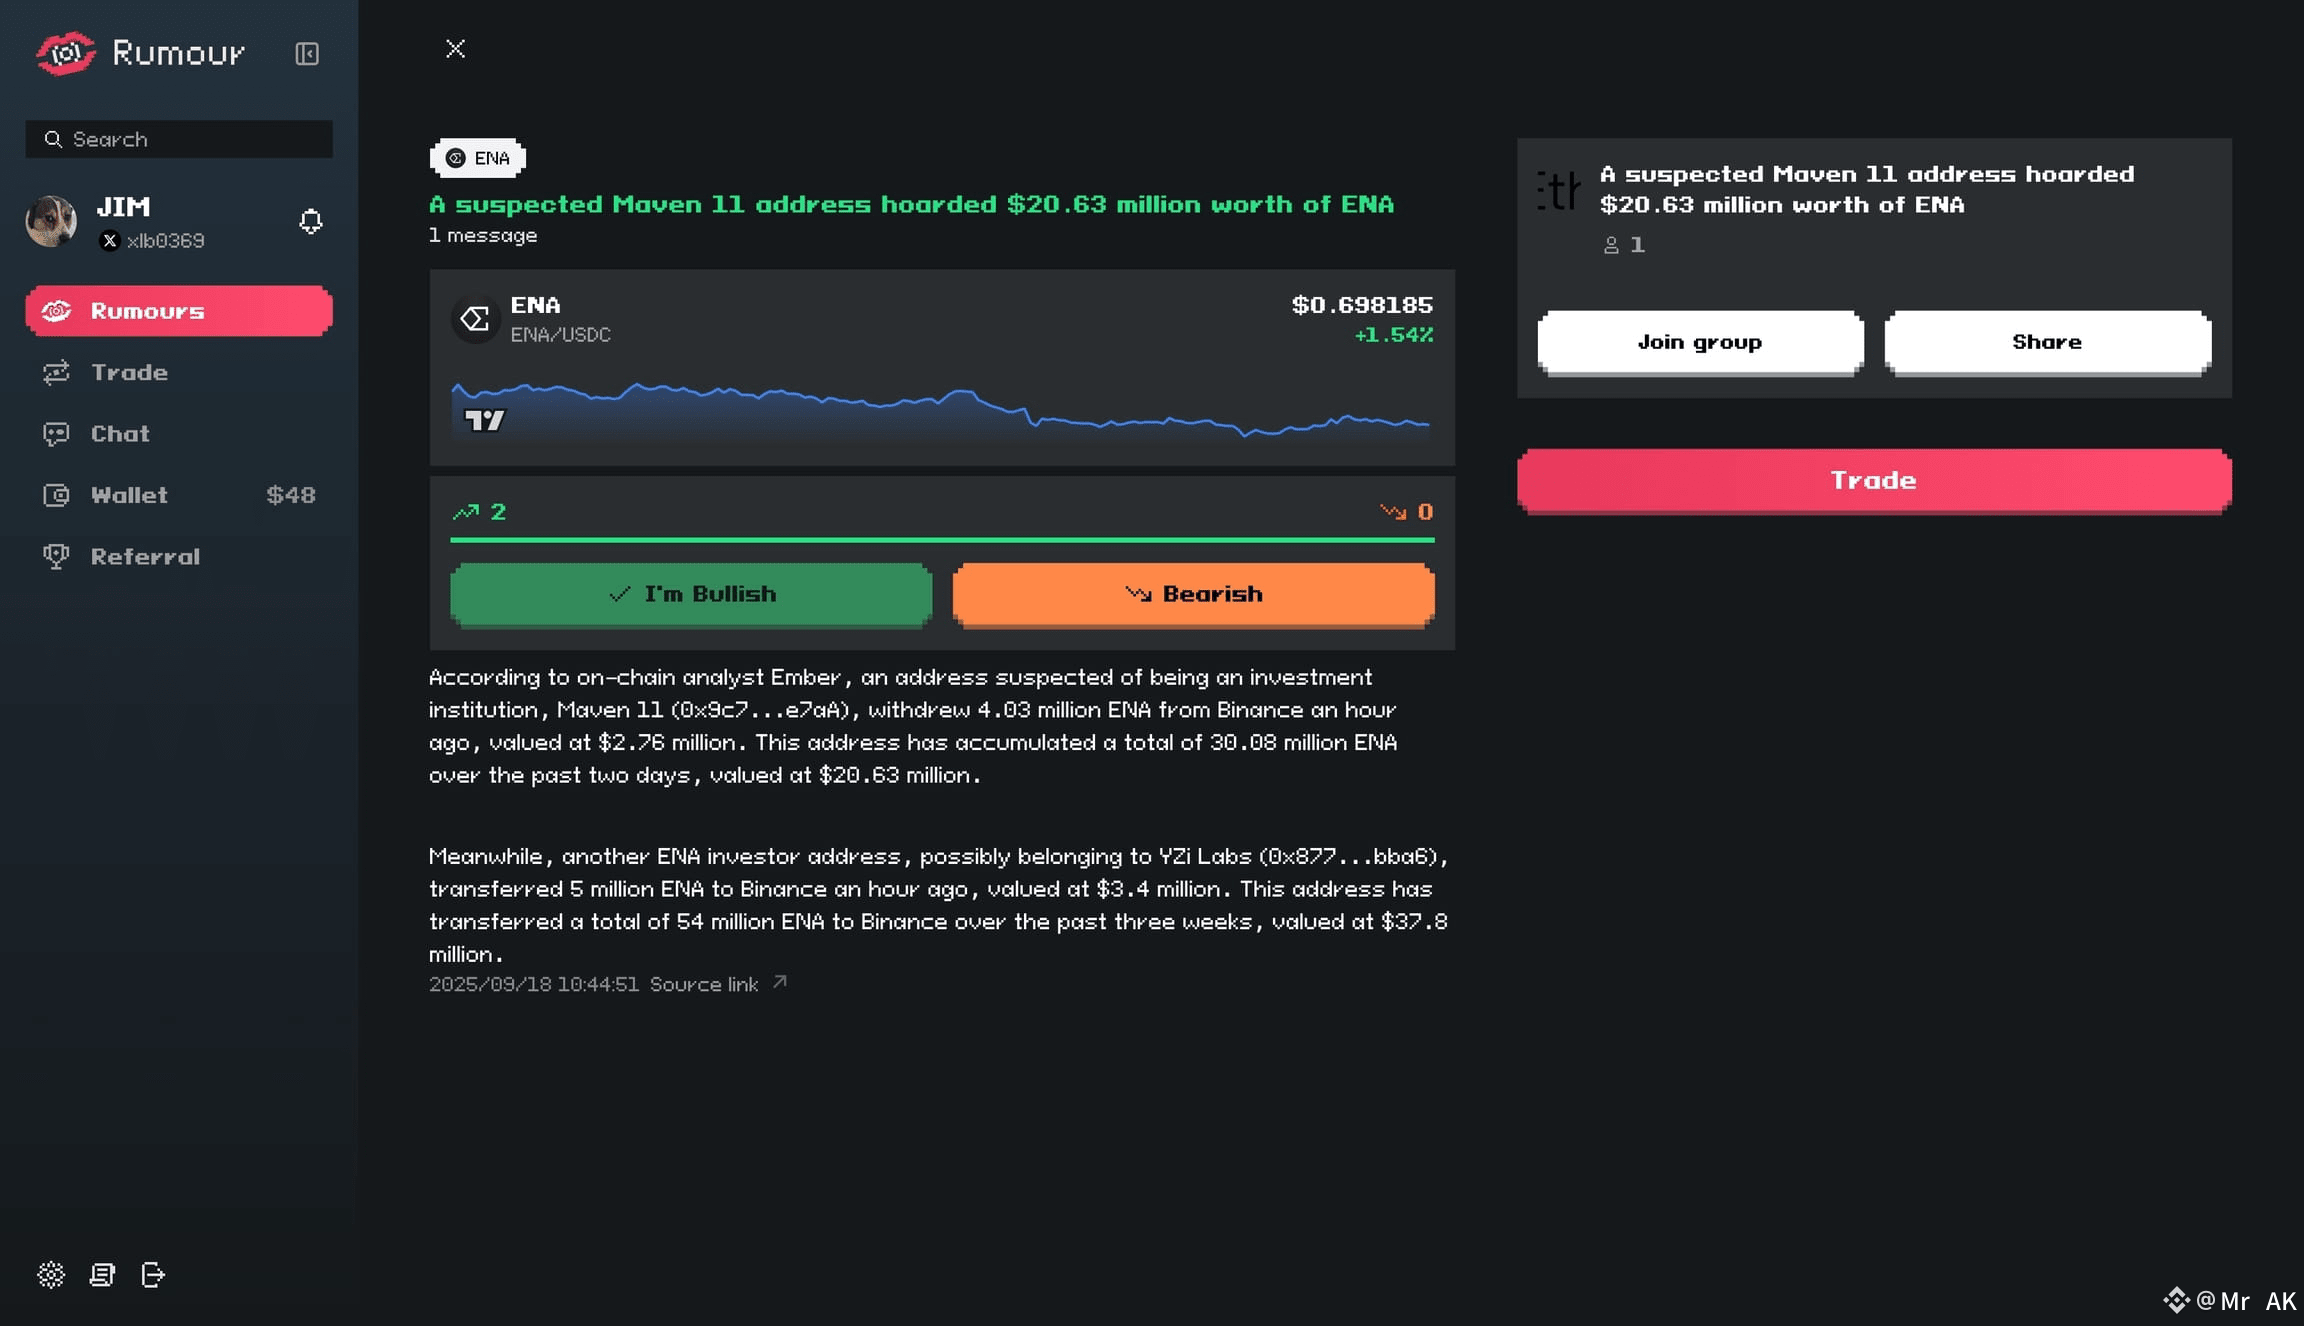This screenshot has width=2304, height=1326.
Task: Click the Search input field
Action: pos(190,139)
